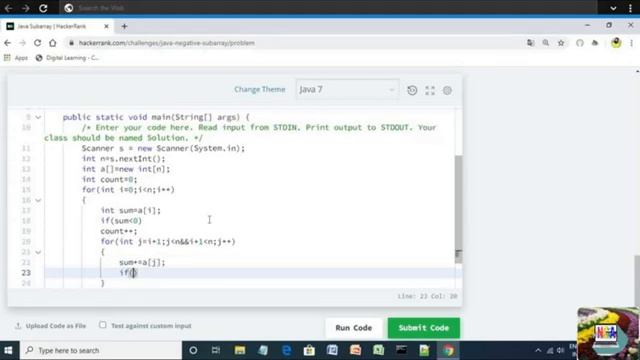Go forward in Chrome
Screen dimensions: 640x360
point(22,43)
